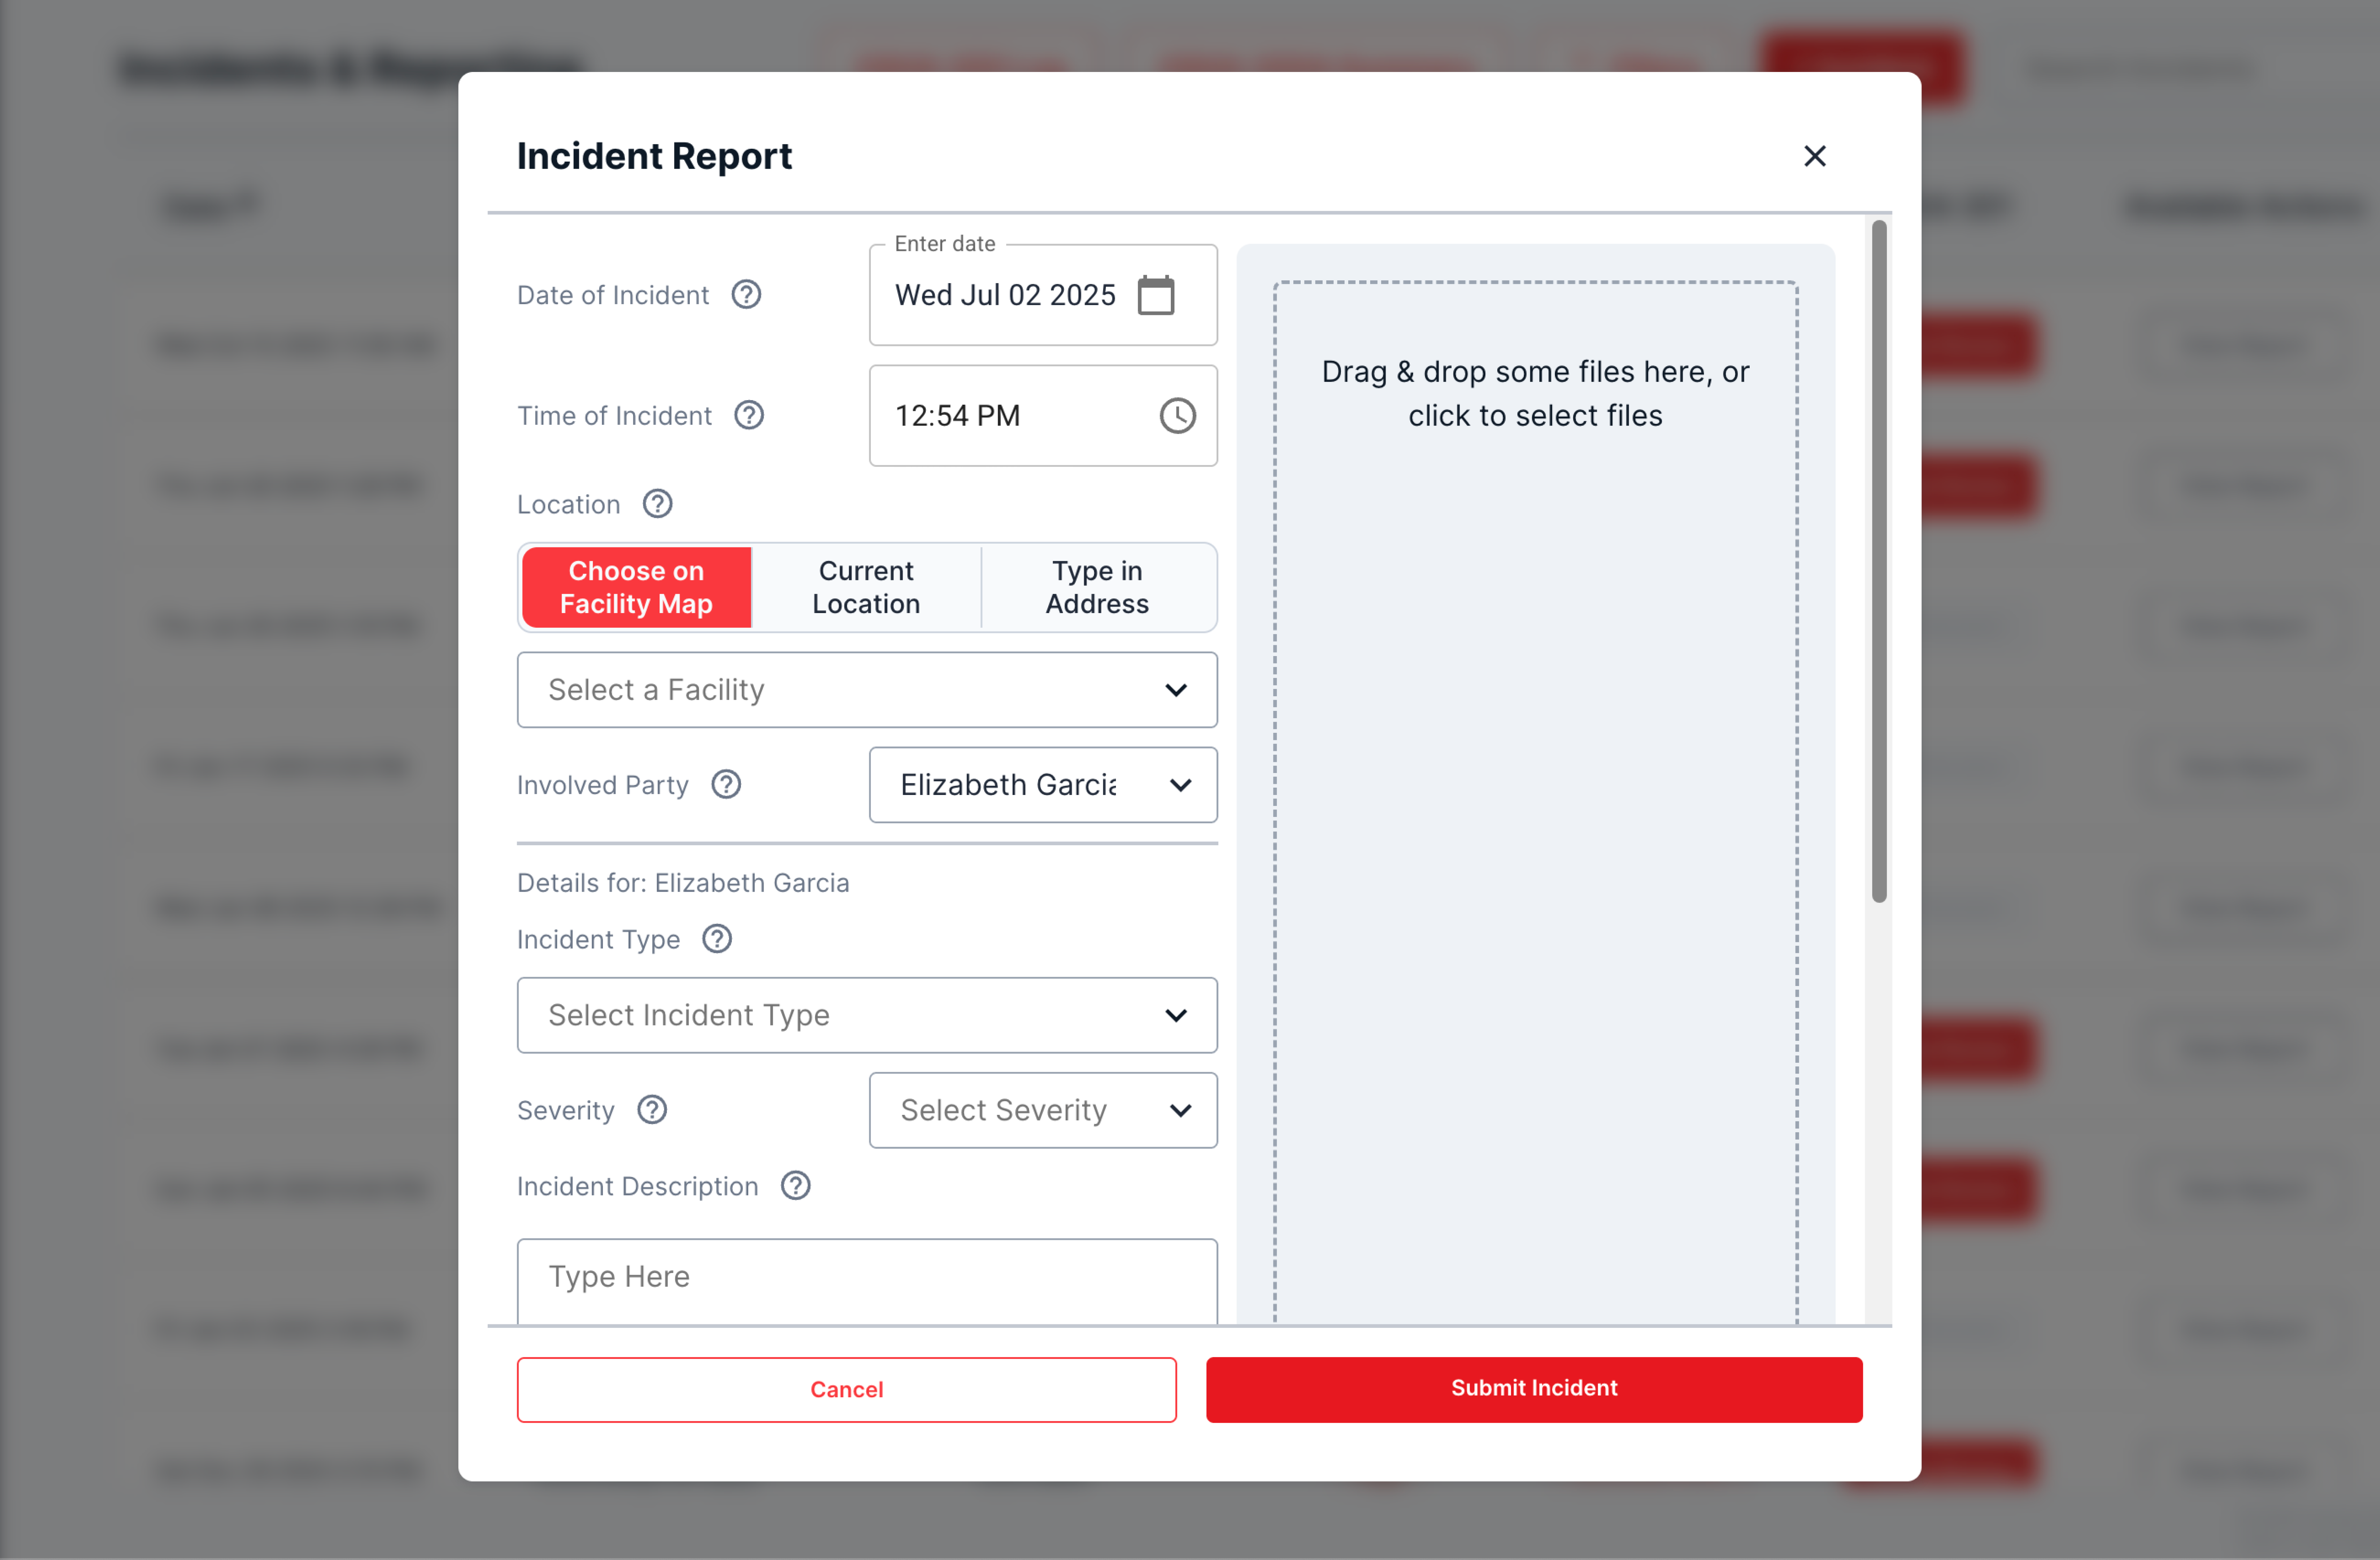Click help icon beside Time of Incident
The image size is (2380, 1560).
click(x=749, y=415)
